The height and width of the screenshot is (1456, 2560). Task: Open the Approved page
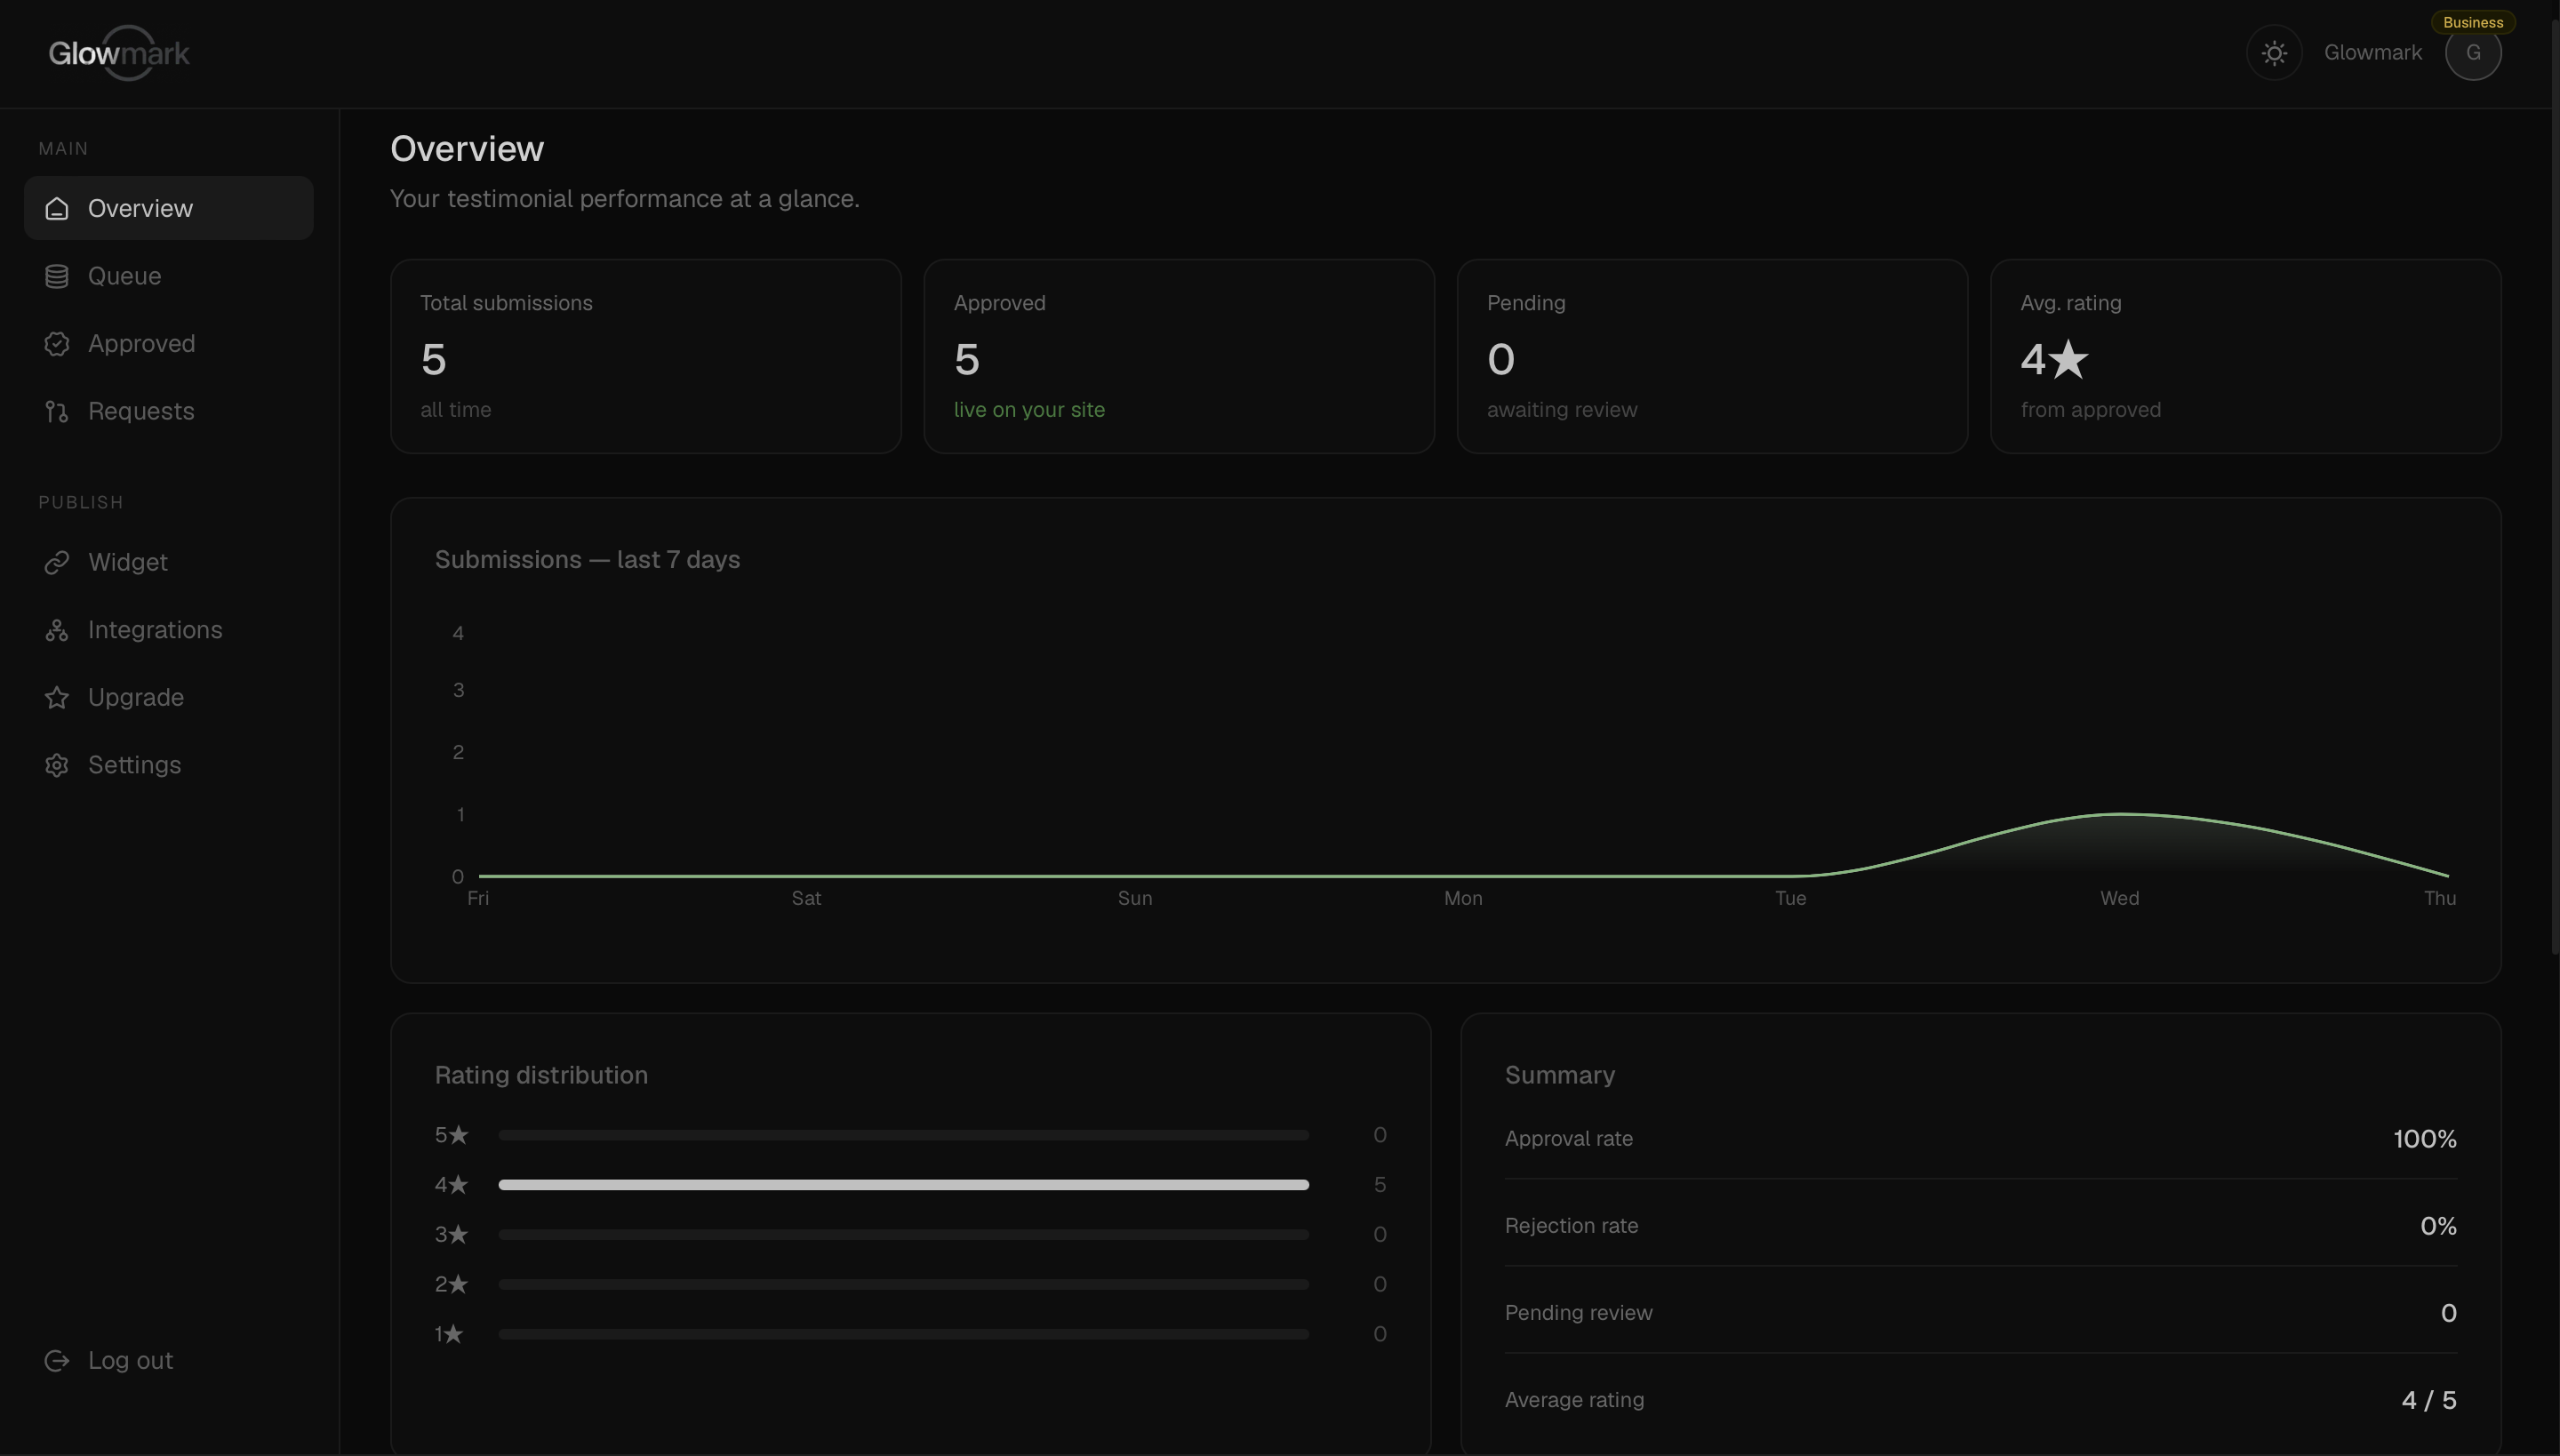tap(169, 344)
